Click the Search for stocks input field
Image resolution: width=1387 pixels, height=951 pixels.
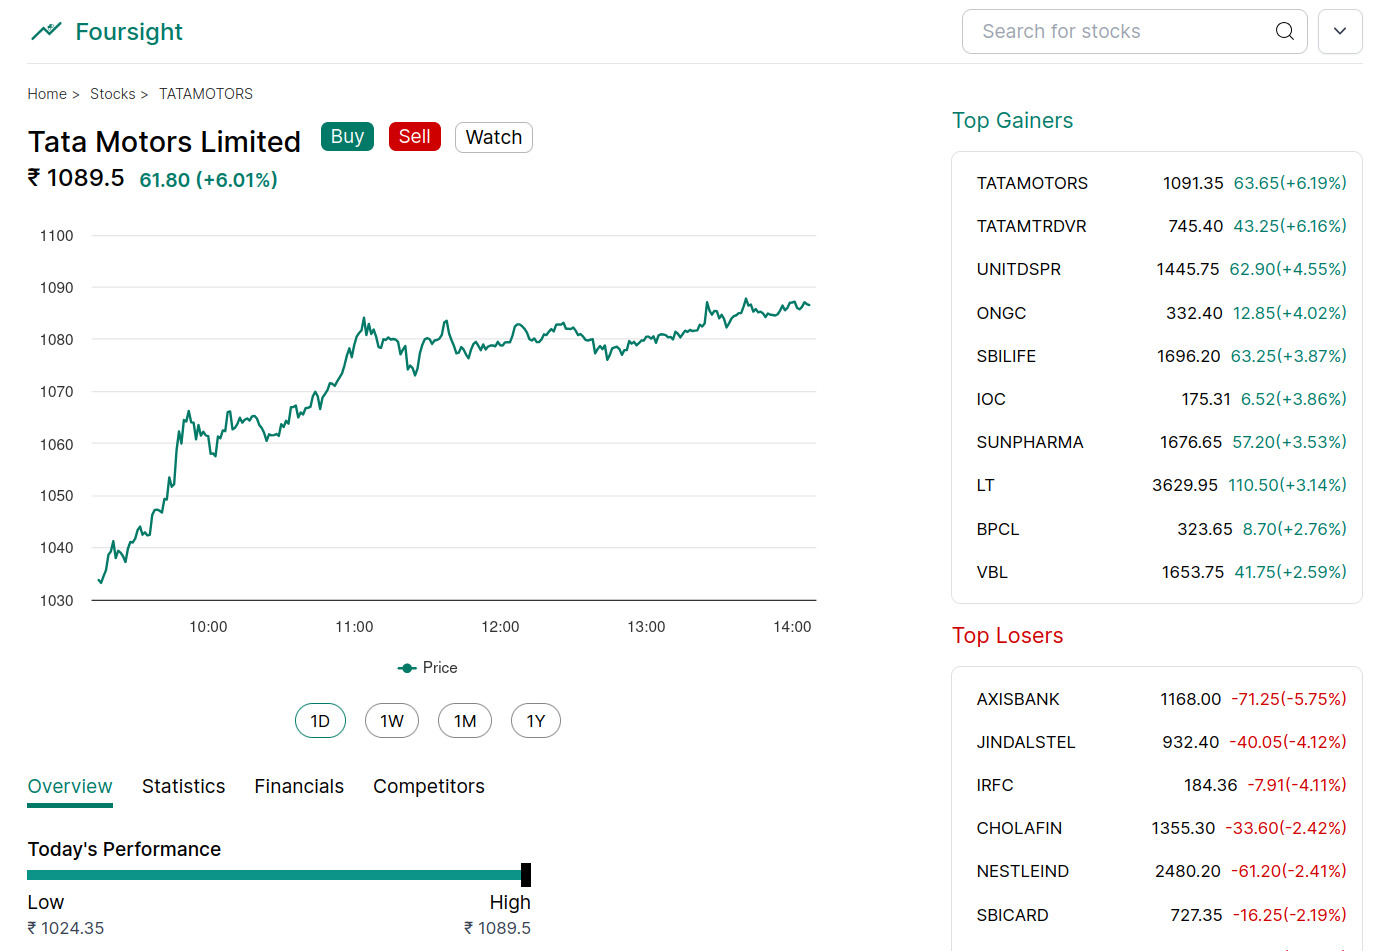(x=1100, y=31)
